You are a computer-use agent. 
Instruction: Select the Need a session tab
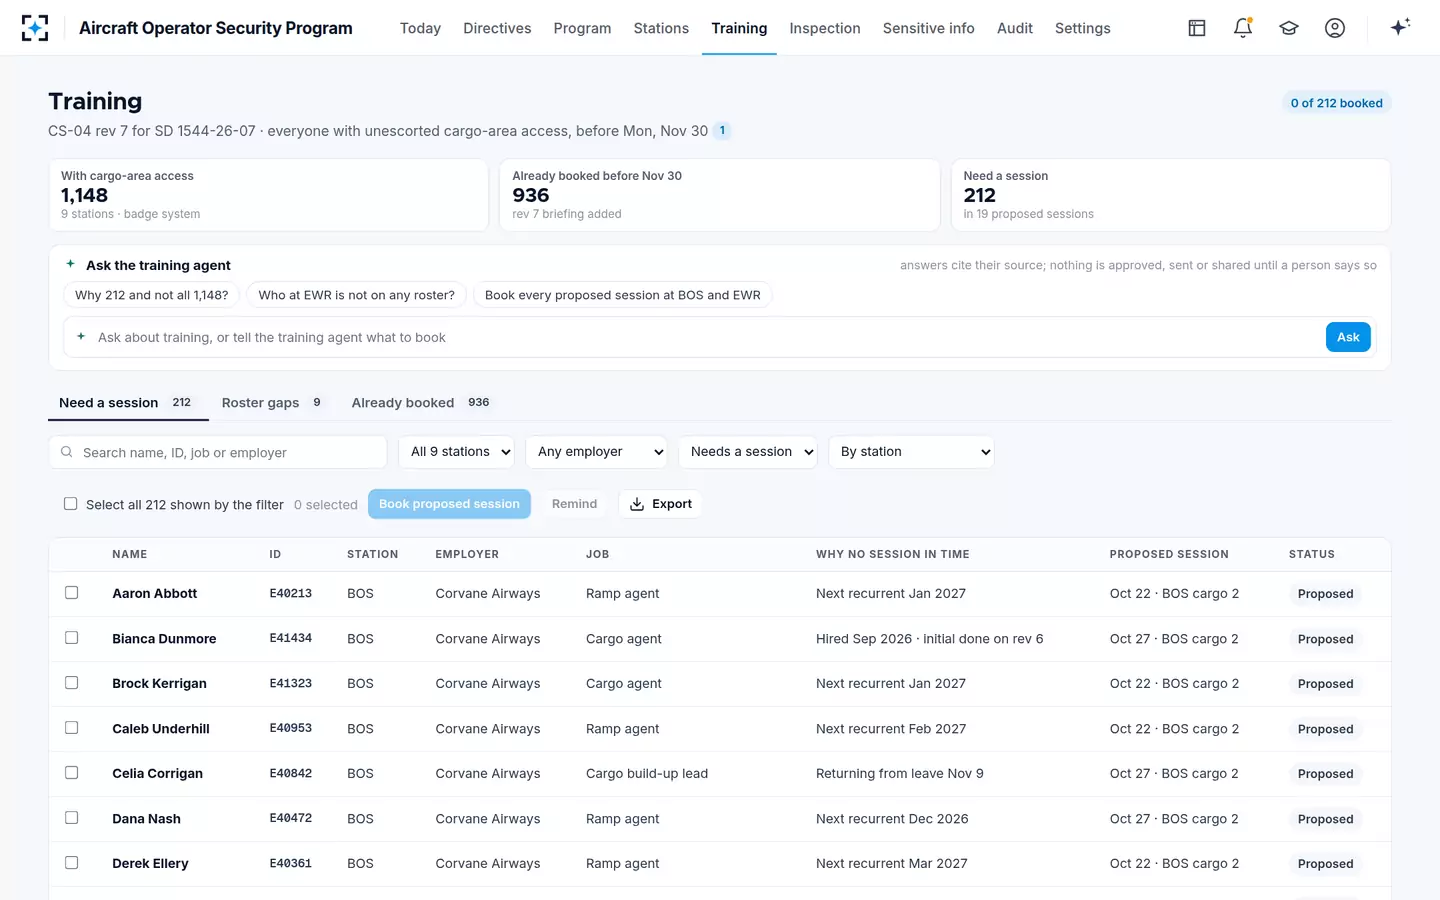128,403
